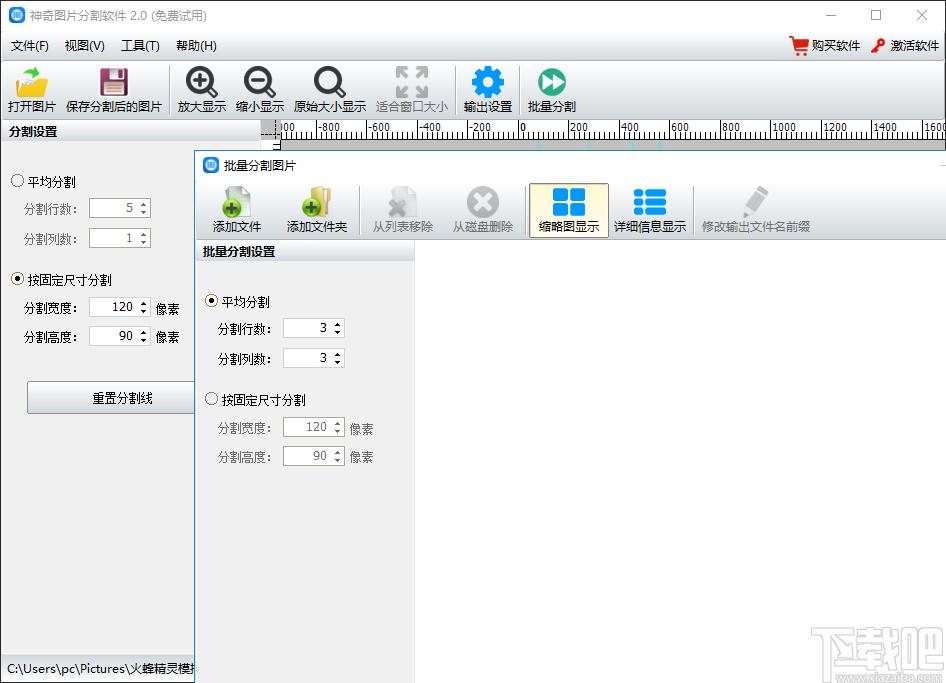This screenshot has height=683, width=946.
Task: Click 添加文件夹 folder icon
Action: pos(317,210)
